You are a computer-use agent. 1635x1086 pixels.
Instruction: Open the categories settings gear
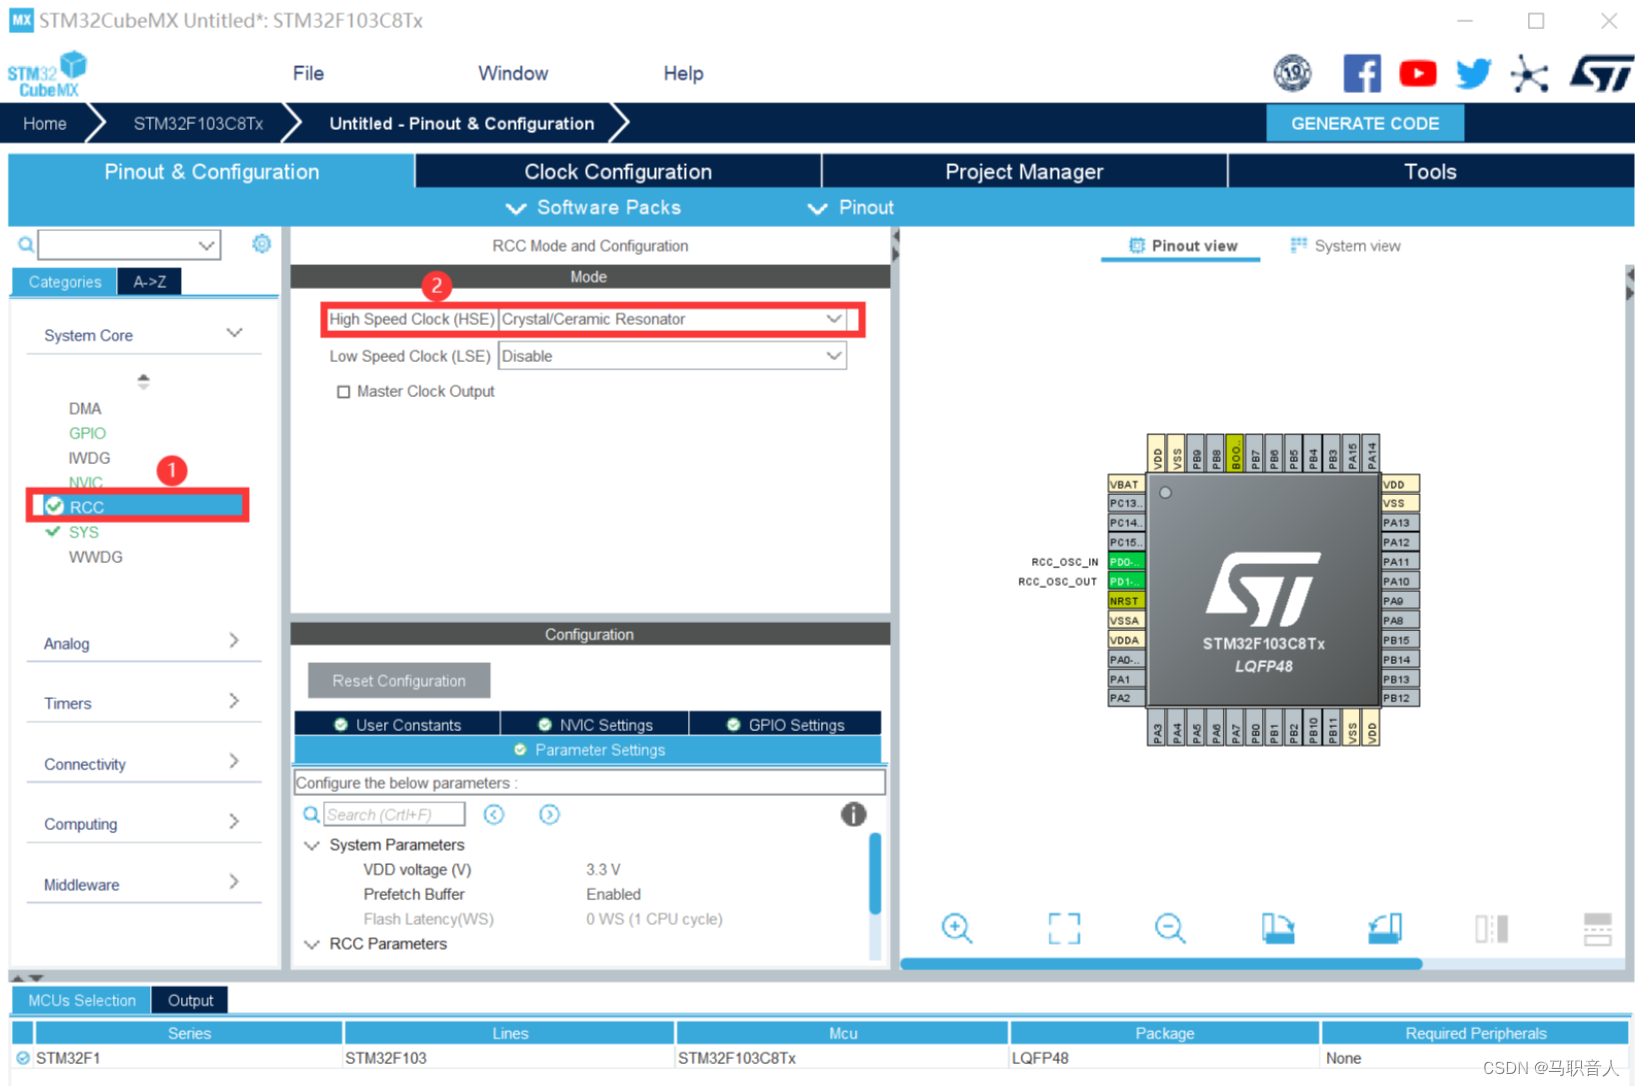(x=261, y=243)
